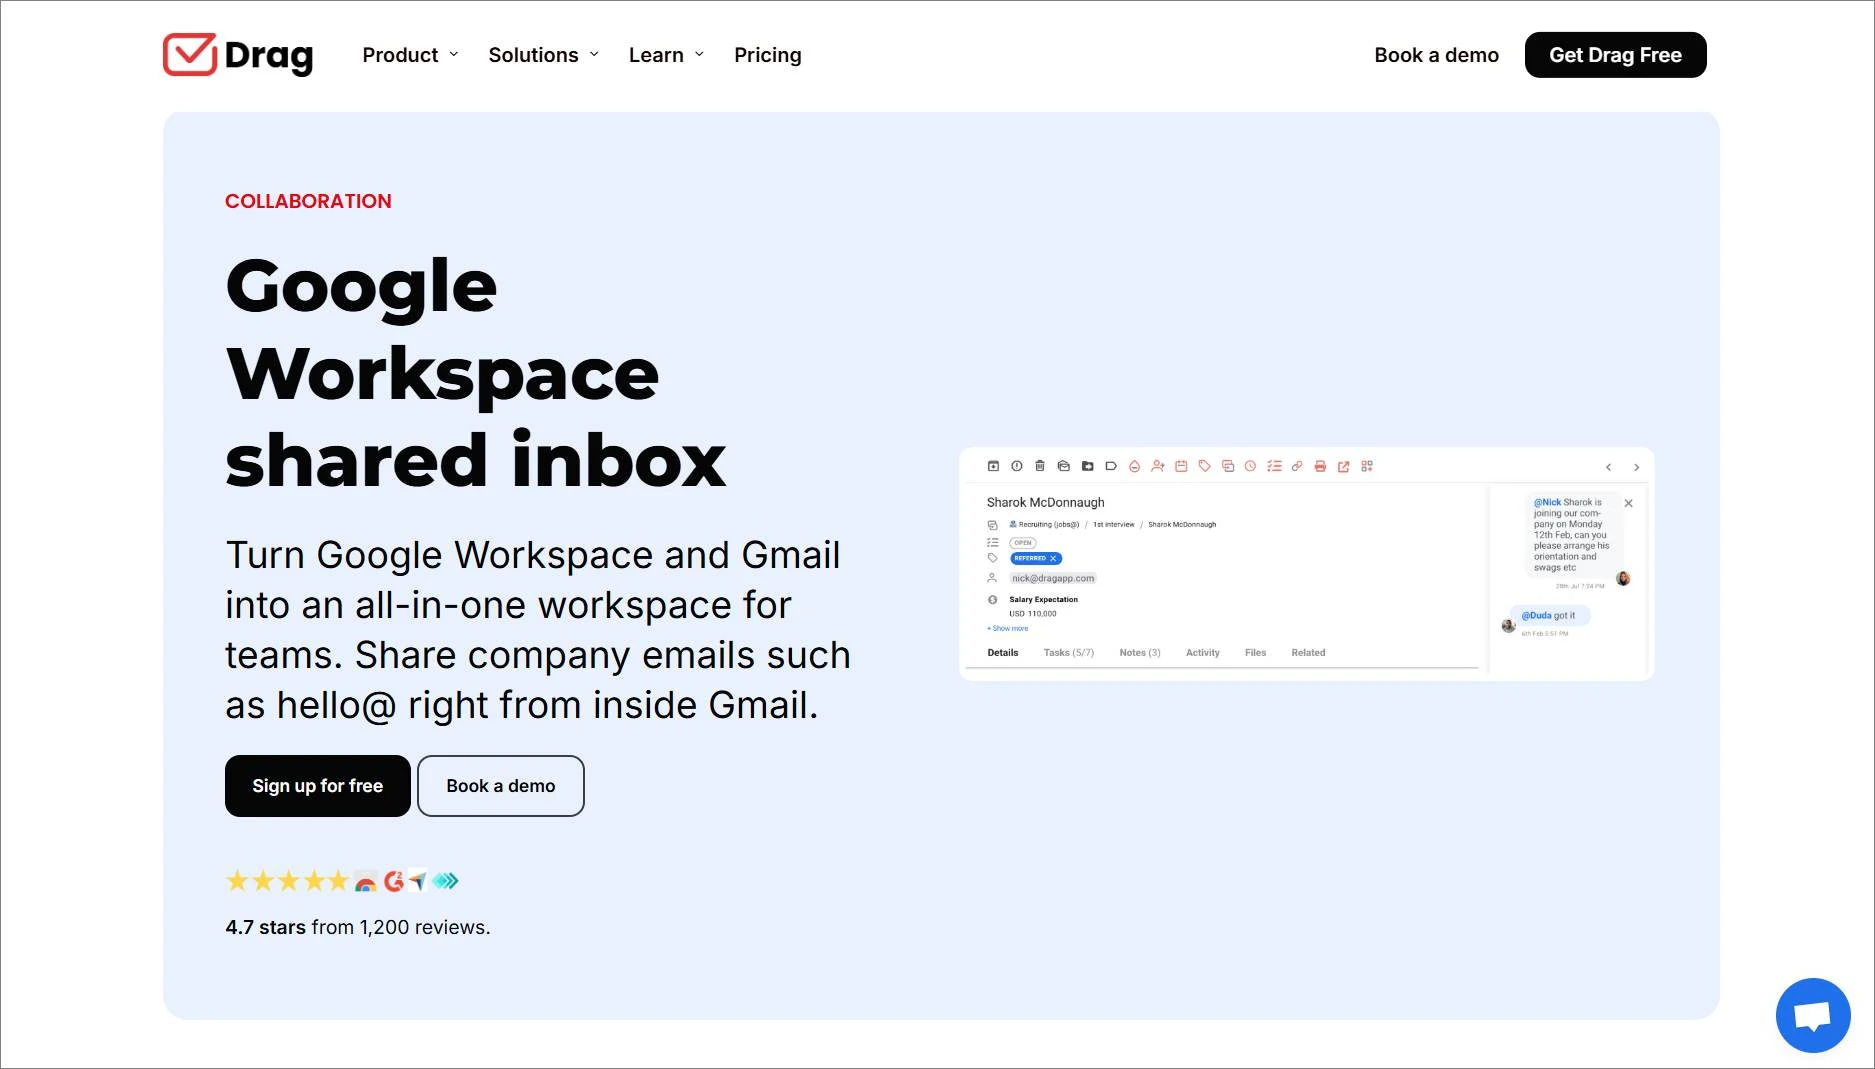This screenshot has height=1069, width=1875.
Task: Remove the REFERRED tag via its X
Action: point(1053,559)
